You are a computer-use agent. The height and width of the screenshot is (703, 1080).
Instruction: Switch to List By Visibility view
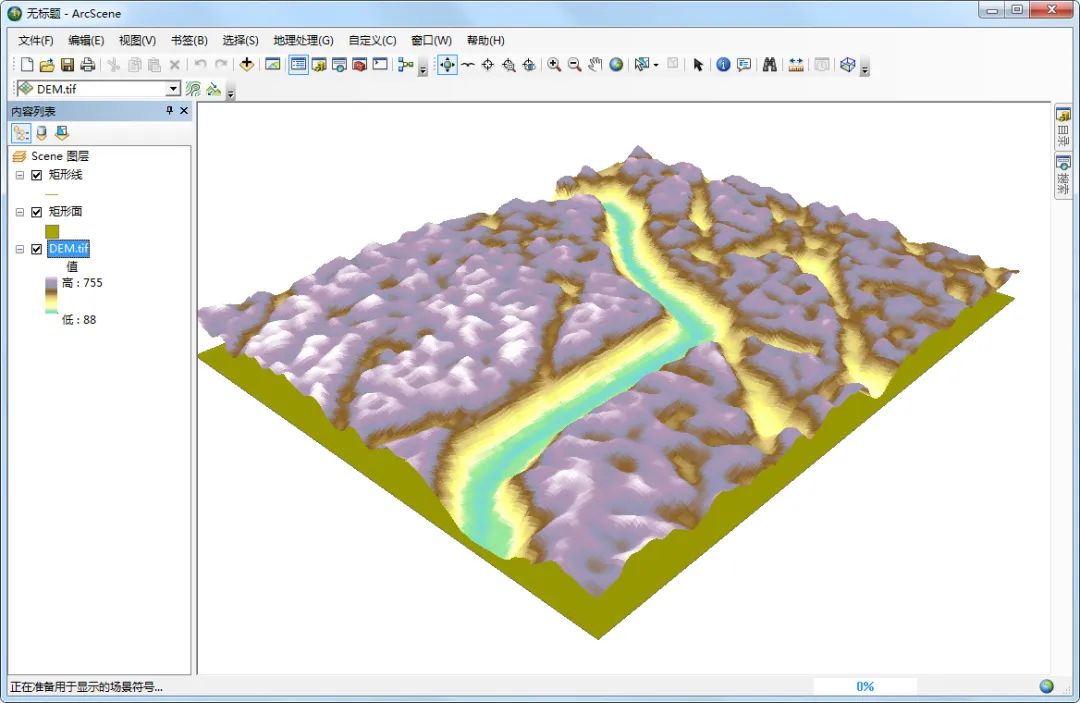[61, 132]
